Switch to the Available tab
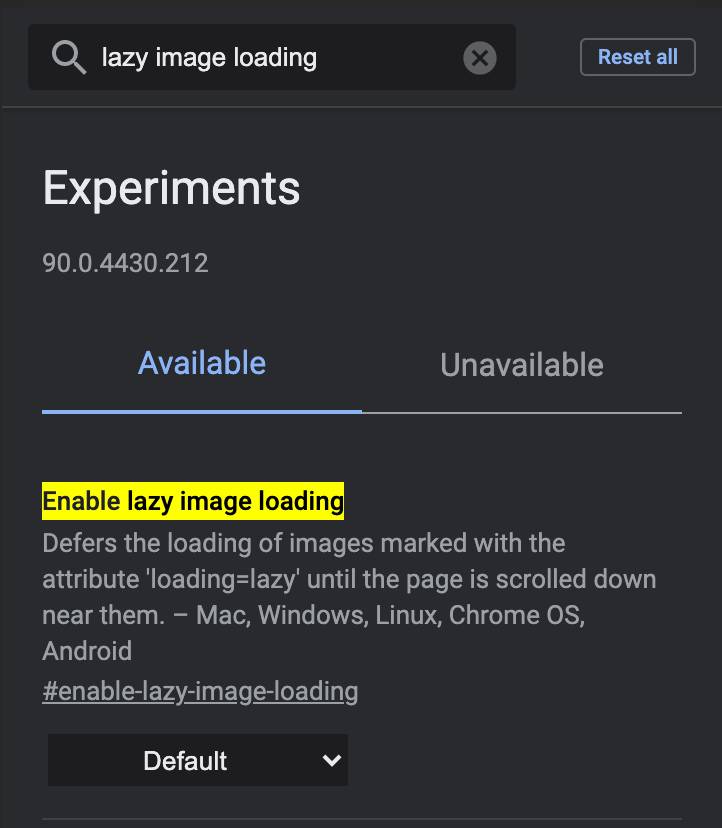The height and width of the screenshot is (828, 722). pos(202,363)
